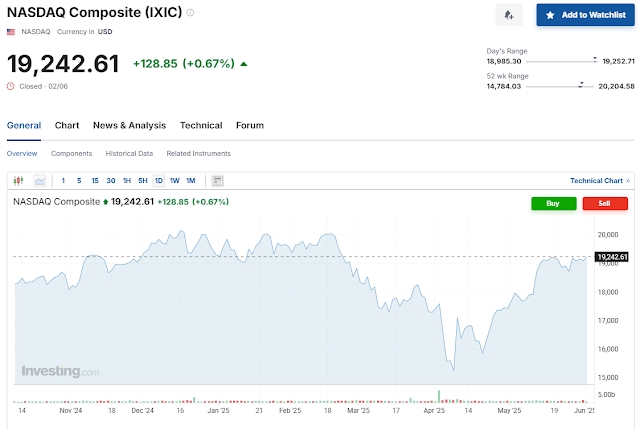Click the large 19,242.61 index price

pyautogui.click(x=63, y=64)
